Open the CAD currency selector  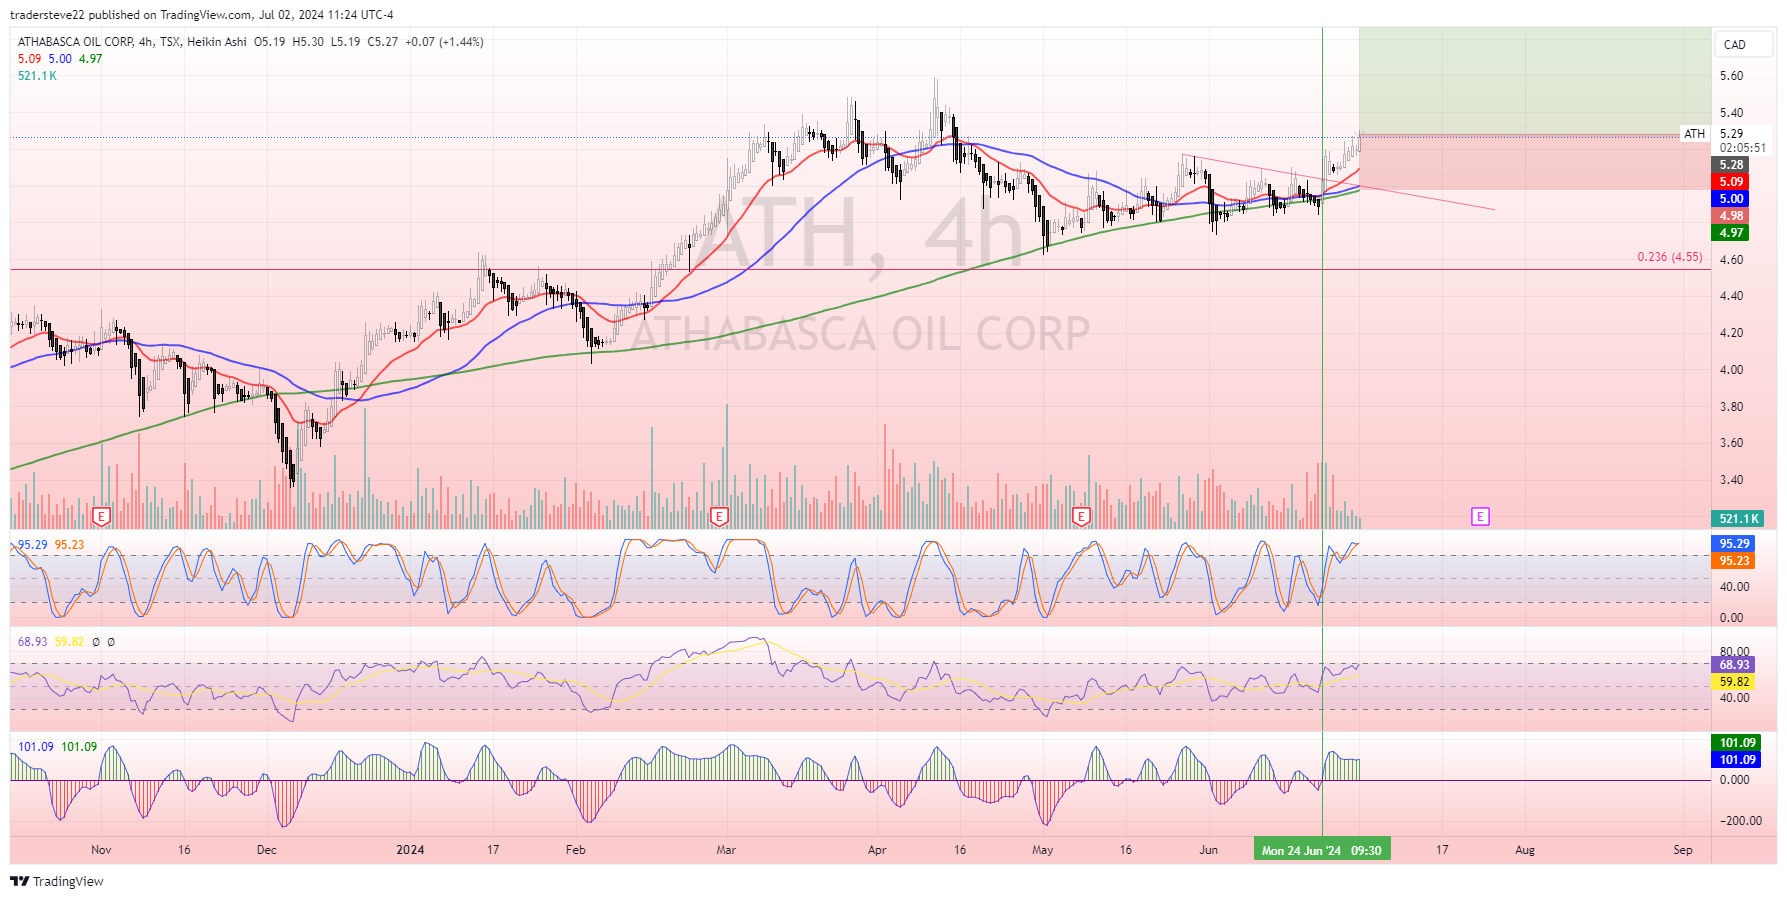[1745, 44]
